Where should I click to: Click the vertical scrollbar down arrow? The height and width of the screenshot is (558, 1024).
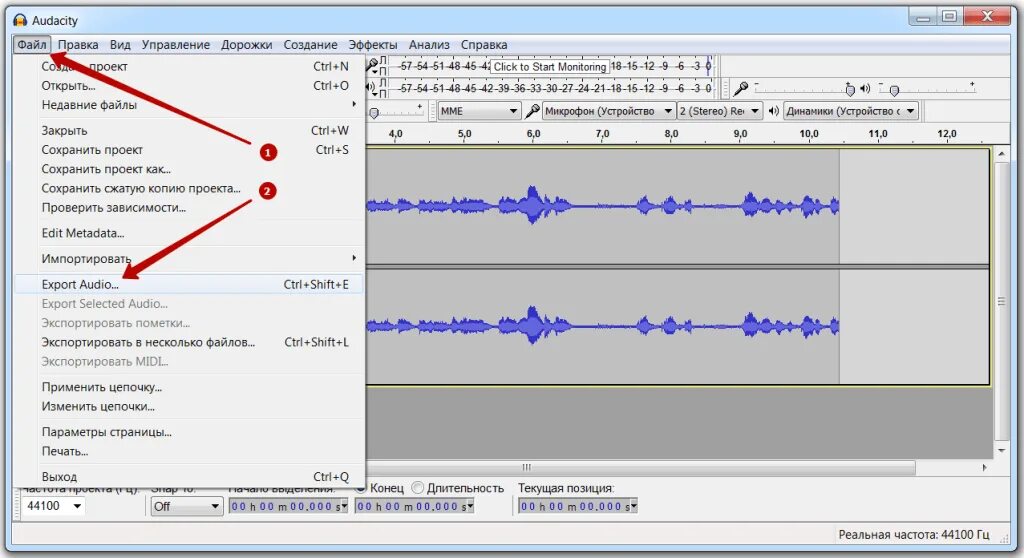click(1001, 451)
